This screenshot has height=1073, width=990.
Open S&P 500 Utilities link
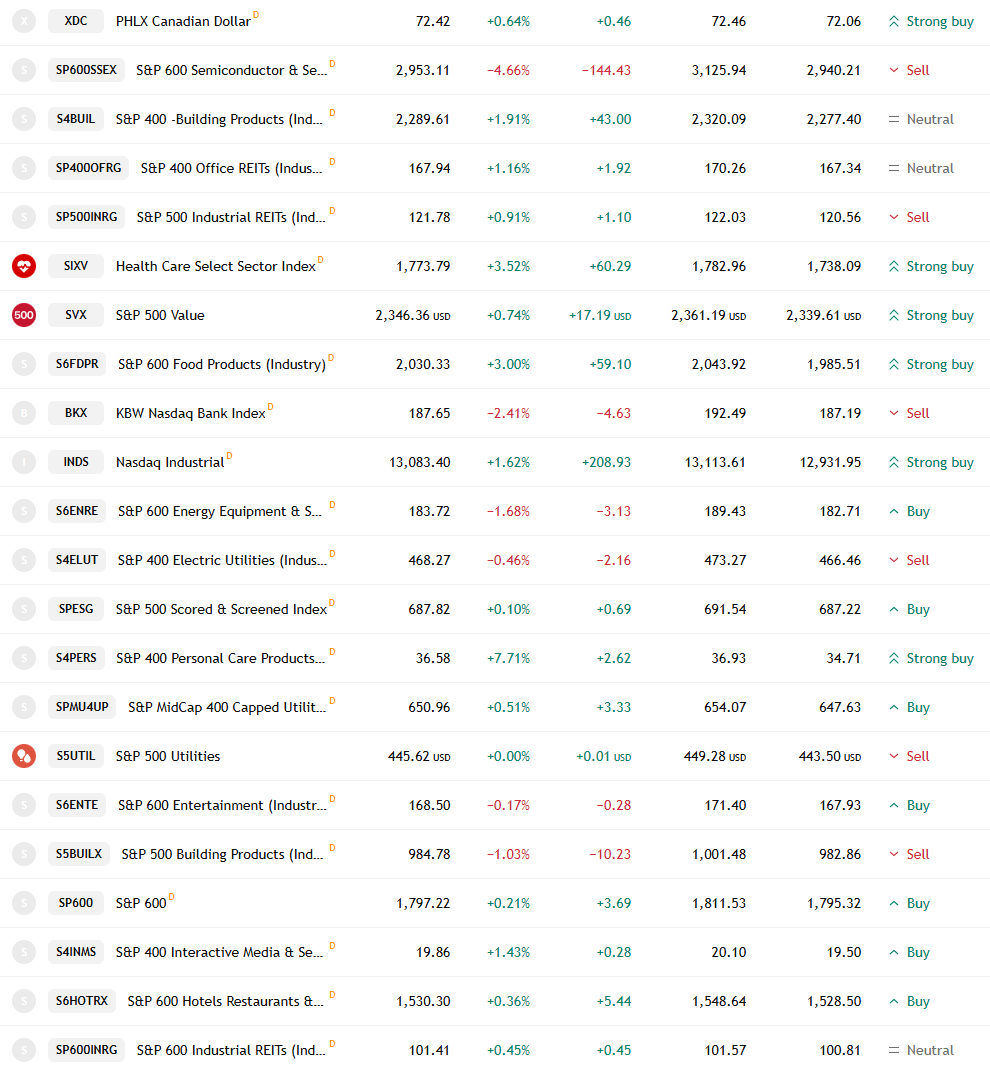pyautogui.click(x=168, y=756)
